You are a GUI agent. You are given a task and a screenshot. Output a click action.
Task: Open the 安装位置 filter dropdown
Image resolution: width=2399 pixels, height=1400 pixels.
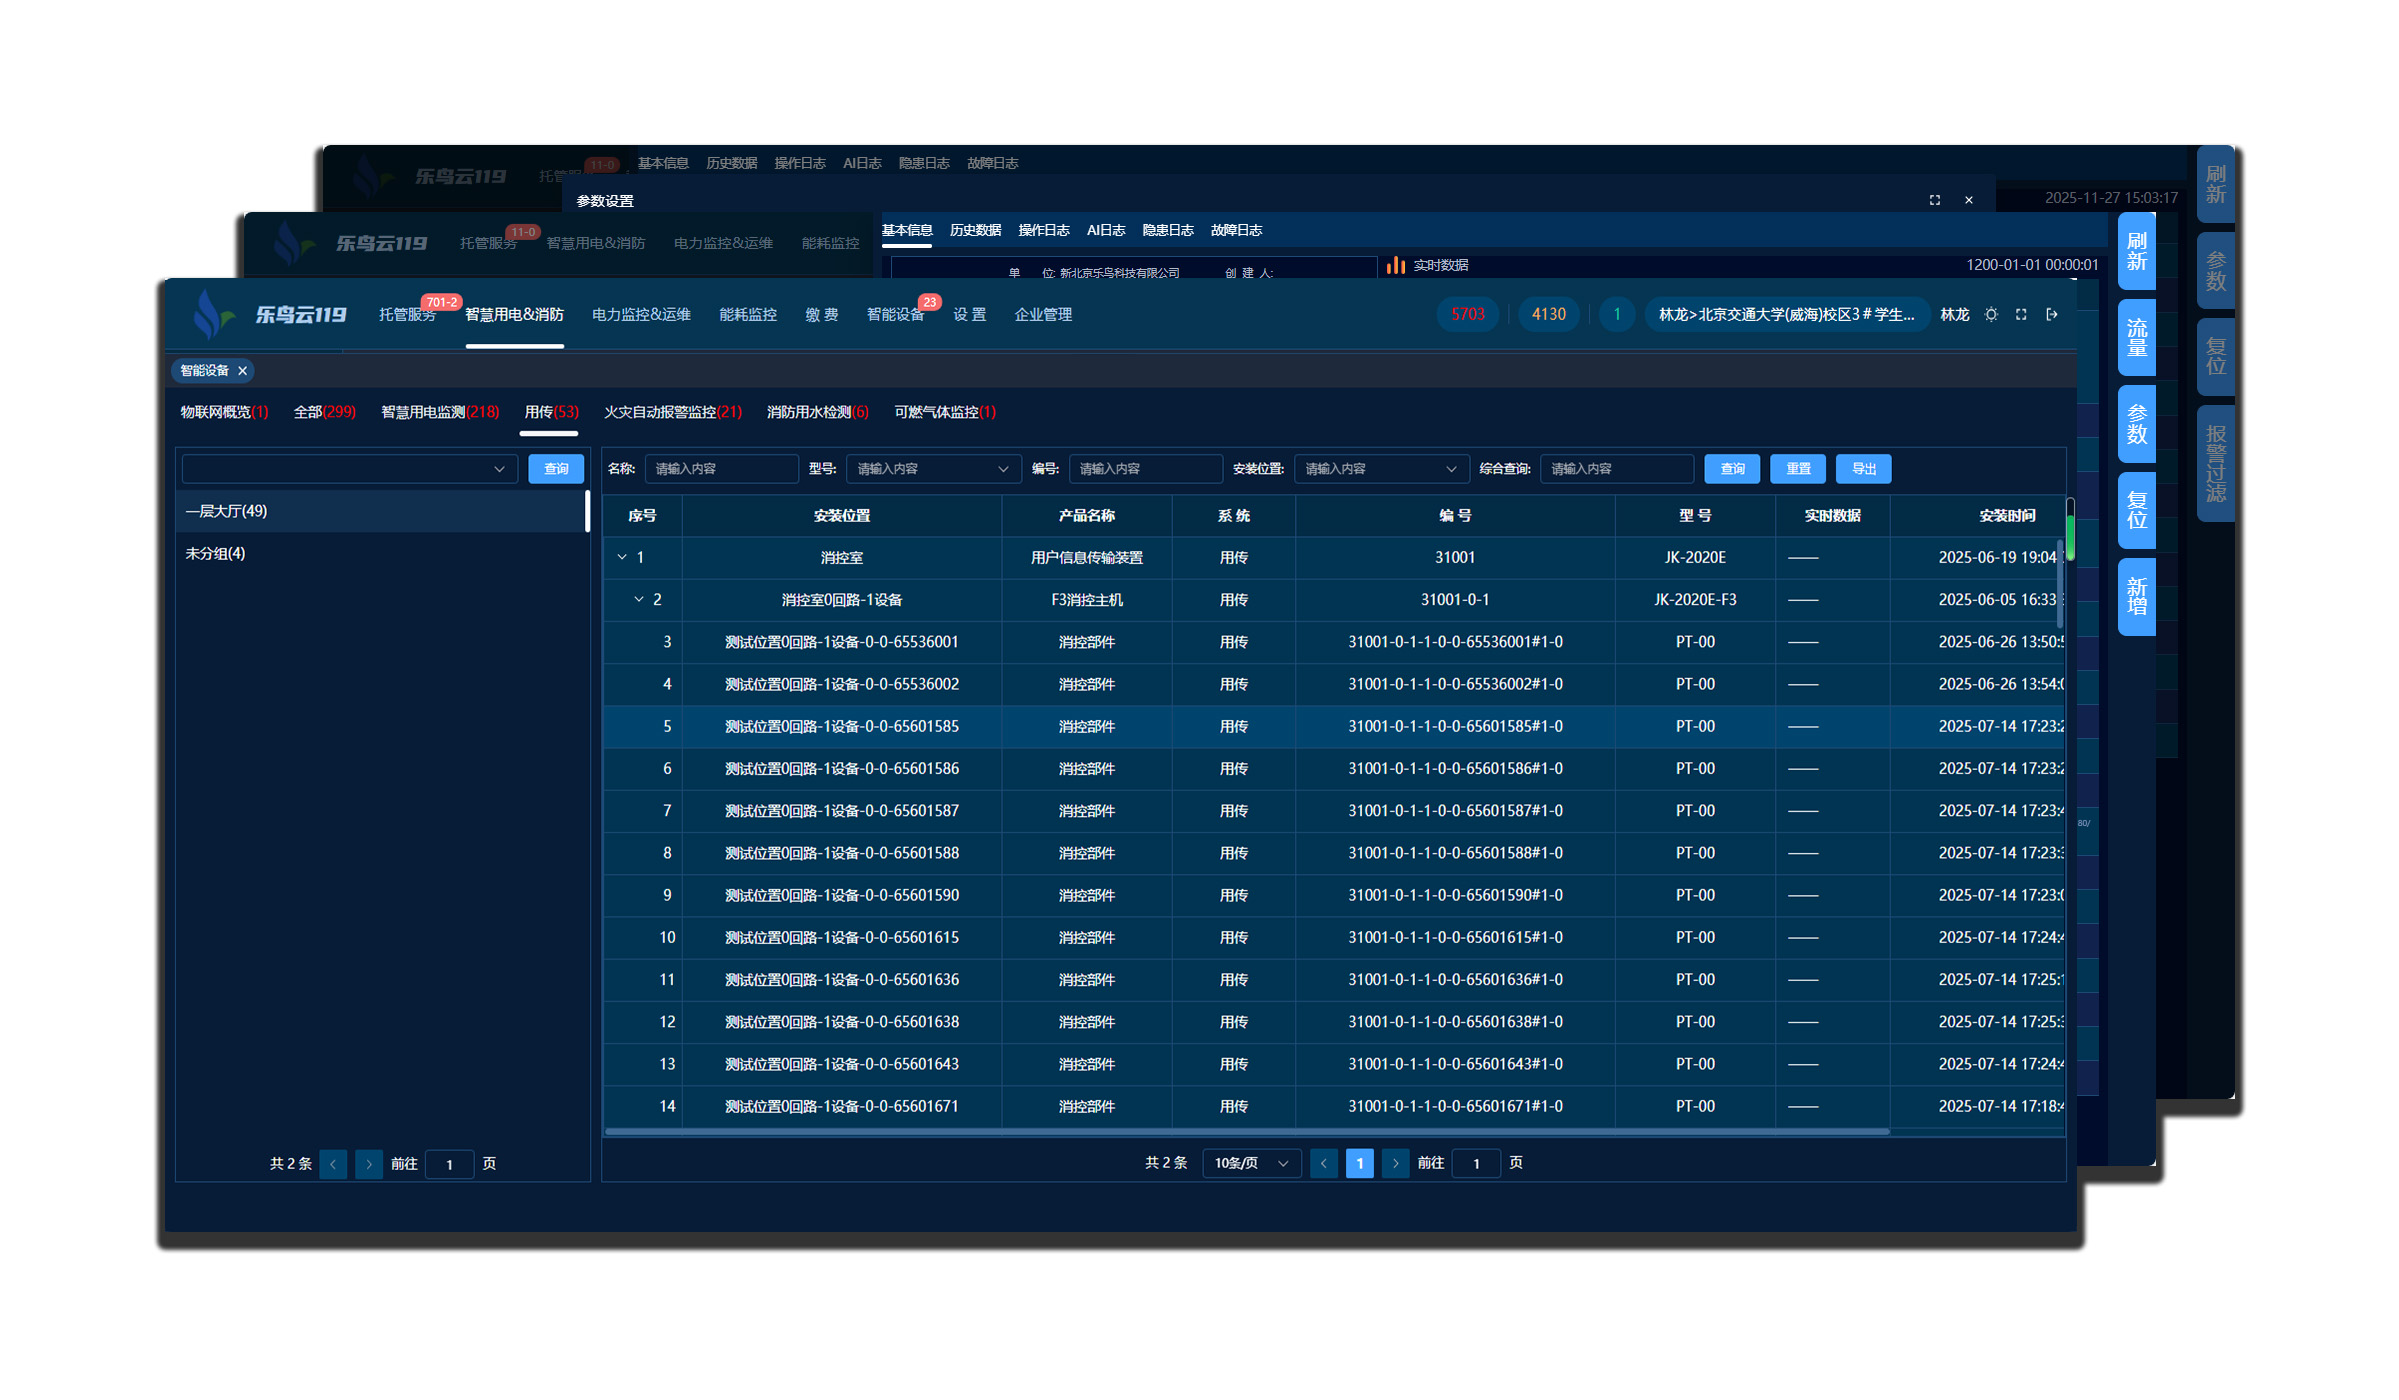pos(1380,469)
